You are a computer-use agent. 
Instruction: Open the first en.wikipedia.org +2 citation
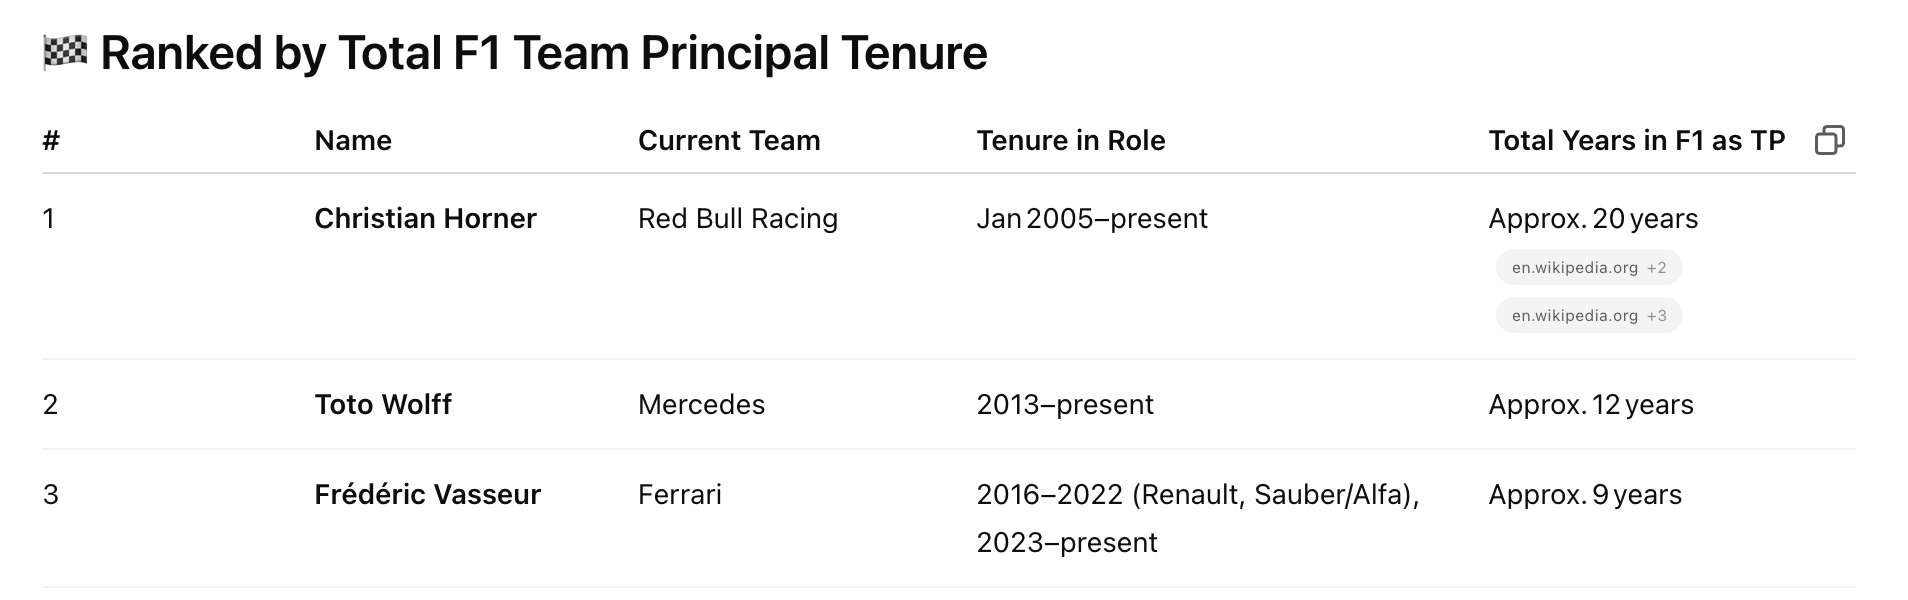(1589, 268)
